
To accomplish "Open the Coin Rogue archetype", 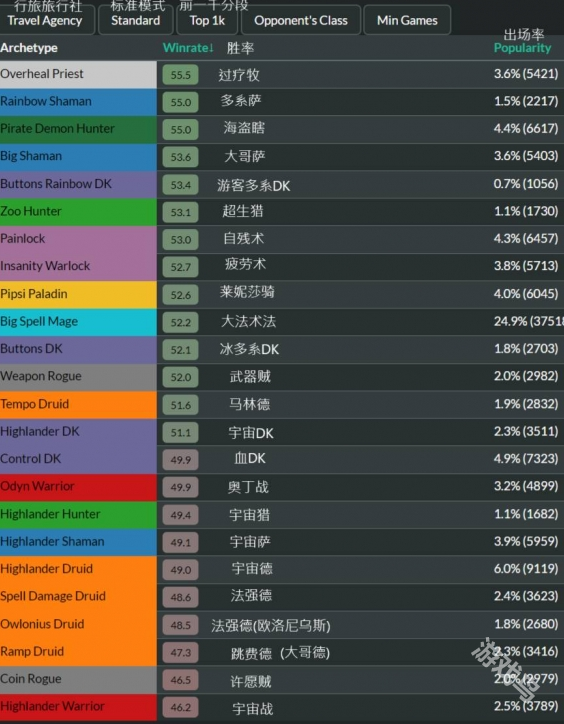I will (78, 679).
